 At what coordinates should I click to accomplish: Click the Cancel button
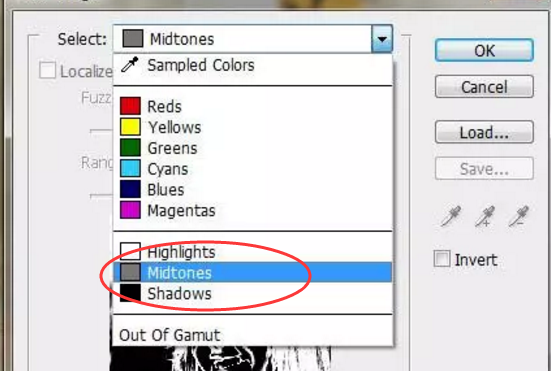[484, 86]
